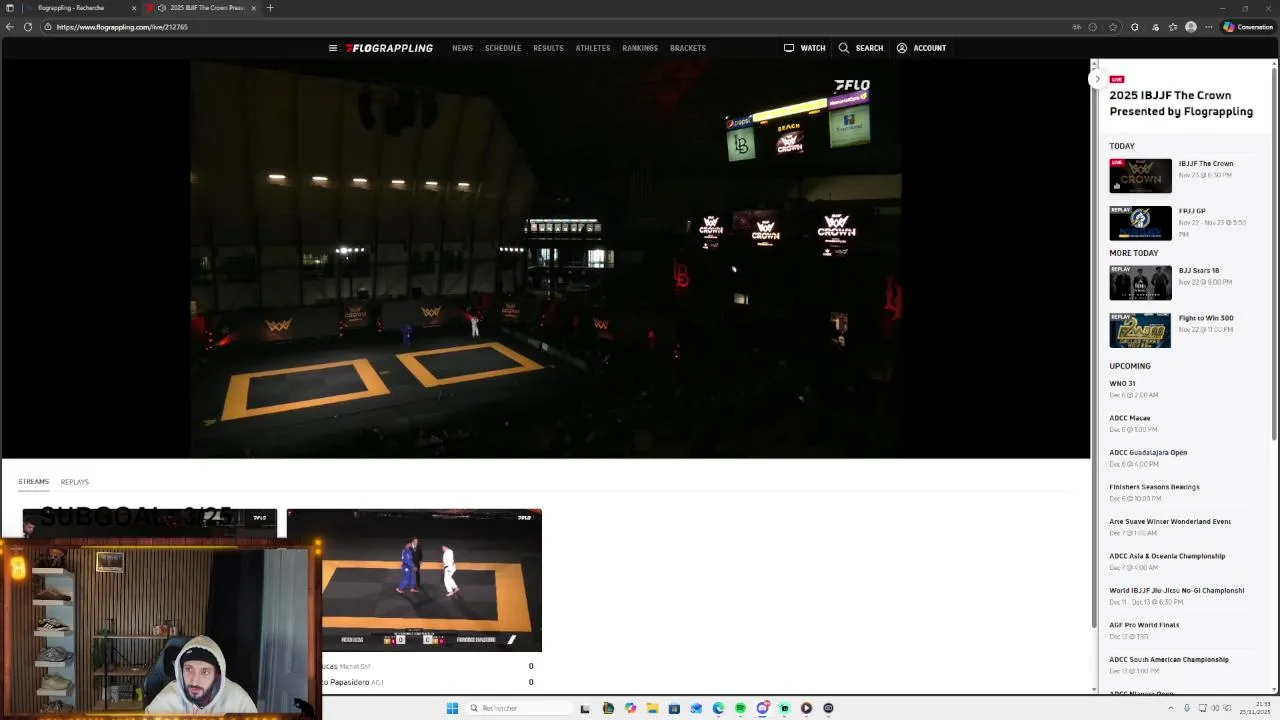
Task: Open the Finishers Seasons Beatings event
Action: coord(1154,487)
